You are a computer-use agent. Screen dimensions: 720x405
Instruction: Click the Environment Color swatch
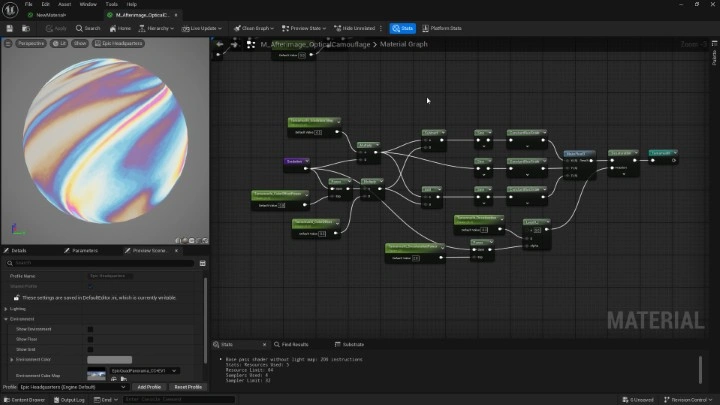pos(109,360)
